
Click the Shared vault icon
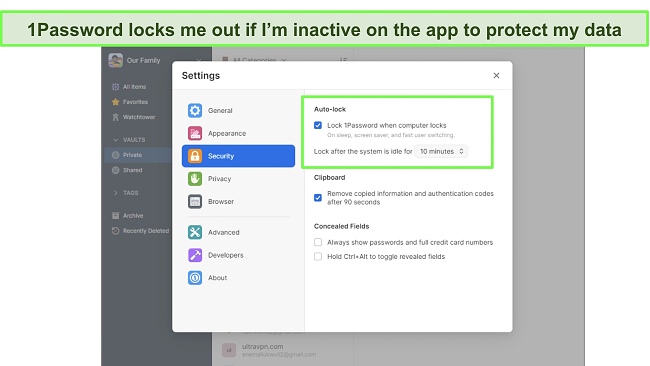(x=116, y=170)
